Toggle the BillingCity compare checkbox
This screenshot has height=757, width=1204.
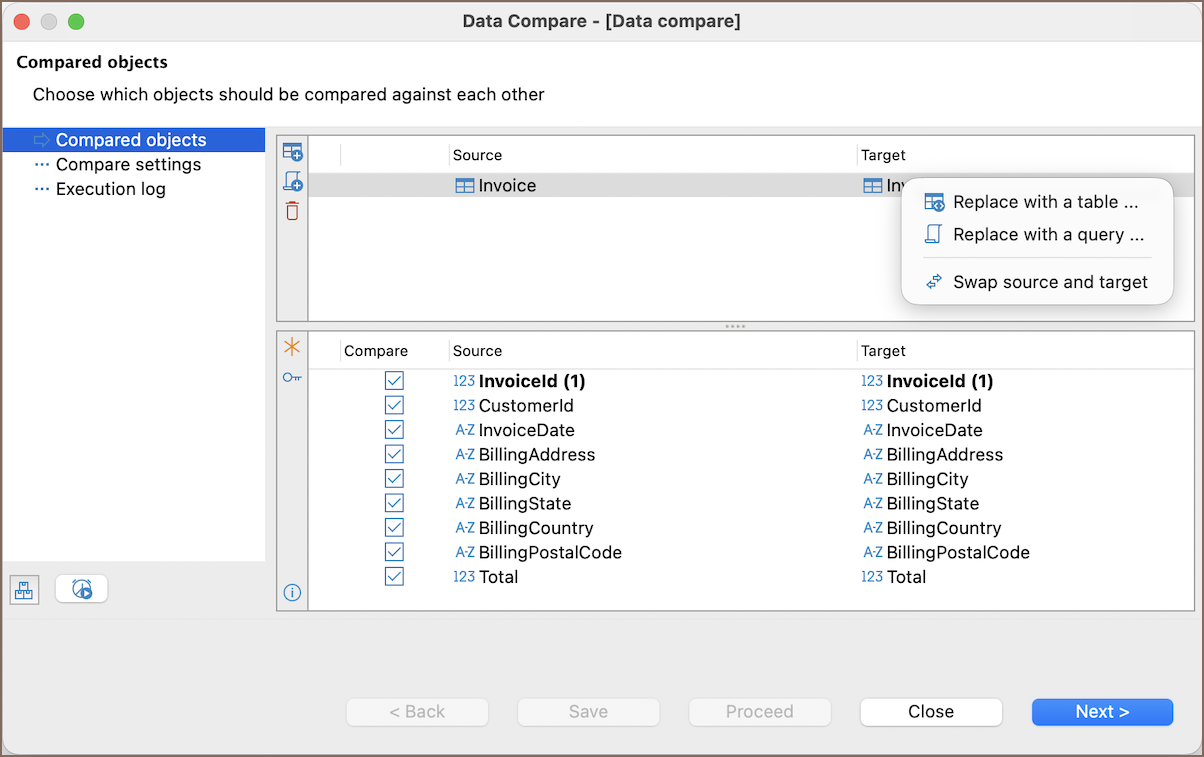click(394, 479)
